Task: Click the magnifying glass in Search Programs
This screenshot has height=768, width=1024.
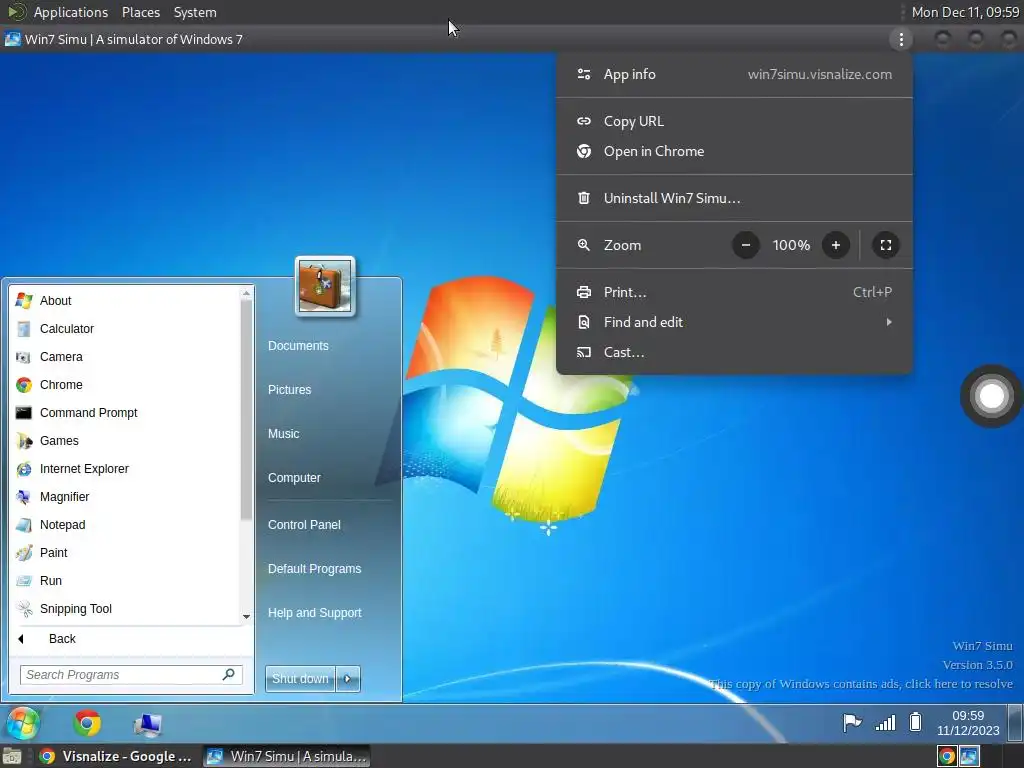Action: tap(229, 674)
